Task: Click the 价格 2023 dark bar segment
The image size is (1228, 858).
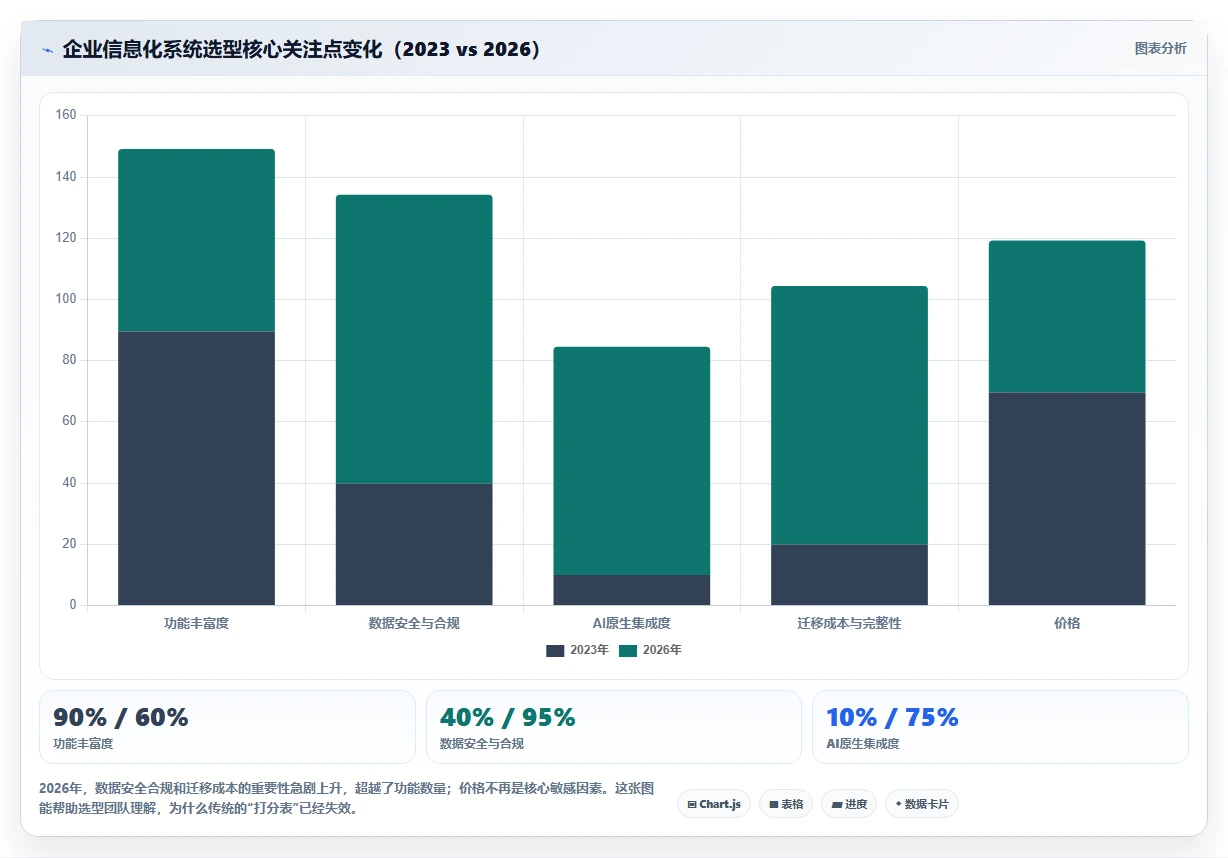Action: pos(1067,499)
